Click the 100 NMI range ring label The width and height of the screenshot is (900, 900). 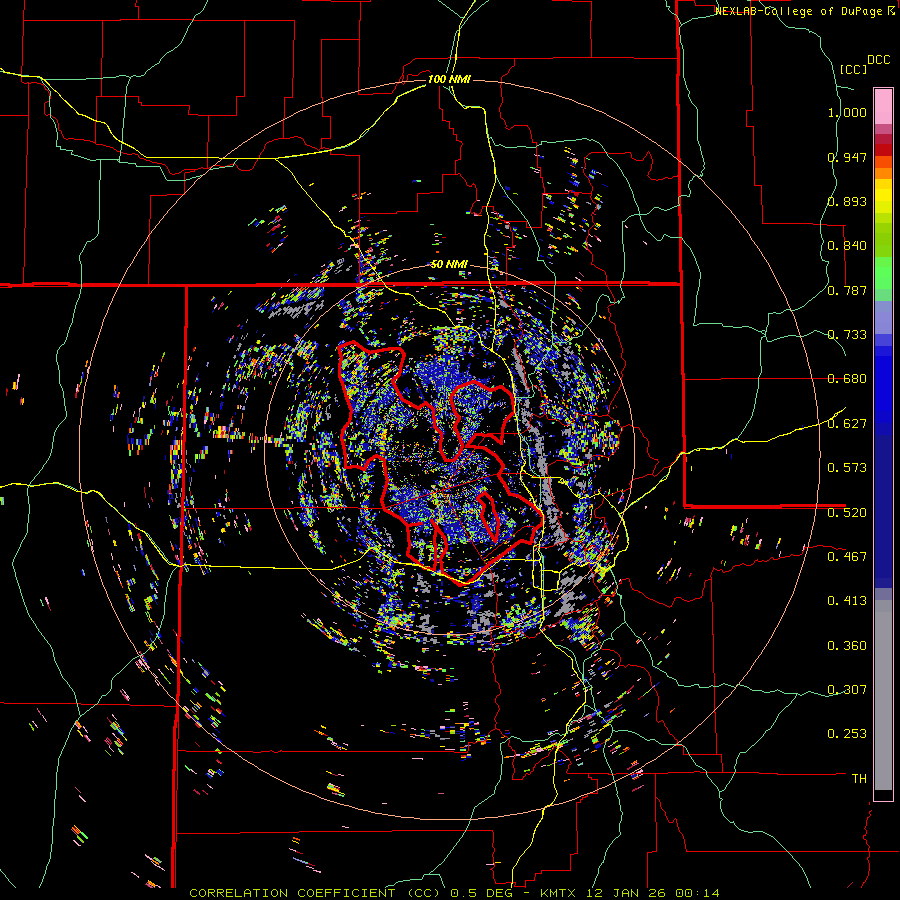coord(449,79)
